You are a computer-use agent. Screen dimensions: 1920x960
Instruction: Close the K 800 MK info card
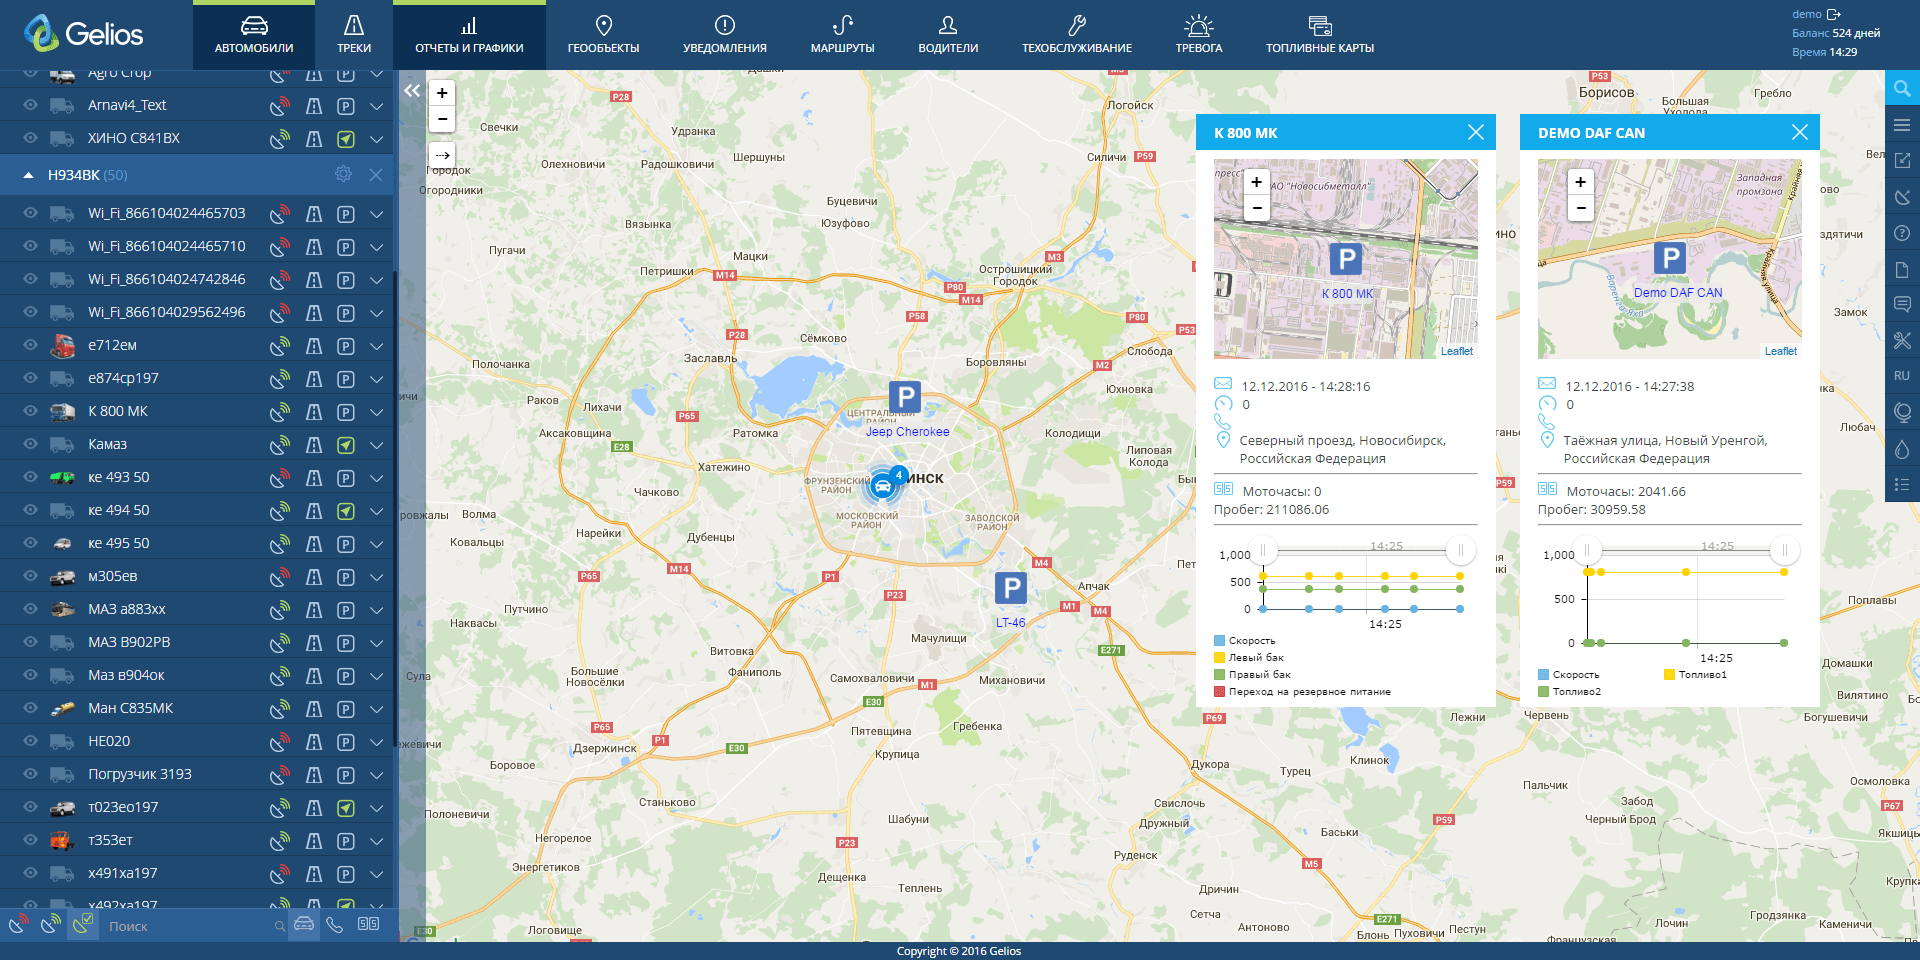[x=1475, y=132]
